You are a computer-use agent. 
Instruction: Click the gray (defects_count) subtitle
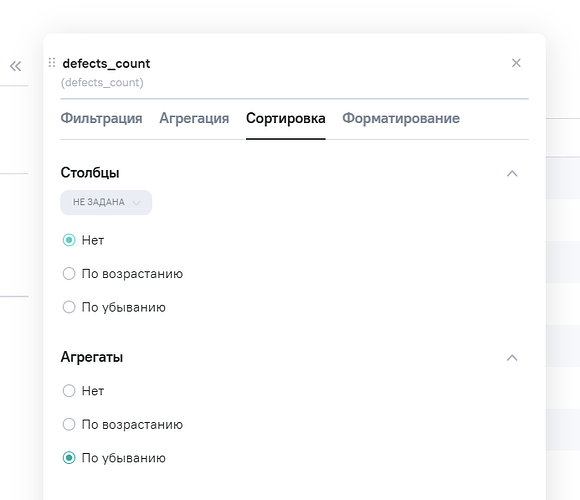pyautogui.click(x=102, y=82)
